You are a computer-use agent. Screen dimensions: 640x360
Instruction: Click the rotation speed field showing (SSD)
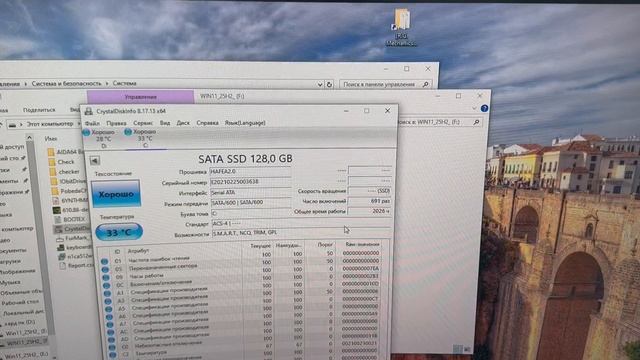[370, 191]
